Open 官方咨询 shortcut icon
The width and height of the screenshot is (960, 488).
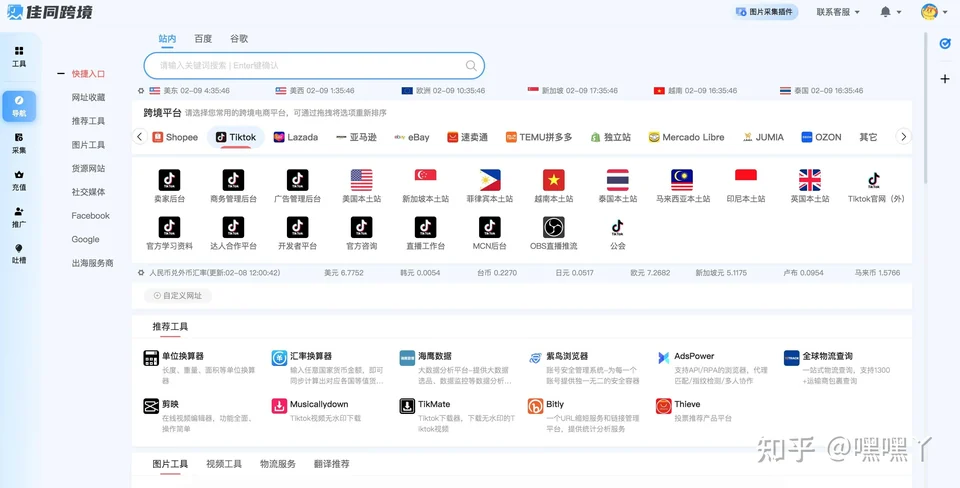point(361,227)
